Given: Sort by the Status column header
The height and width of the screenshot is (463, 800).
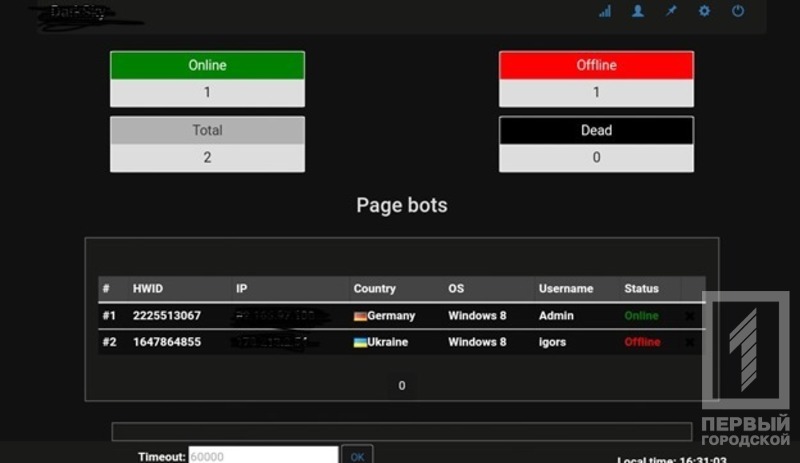Looking at the screenshot, I should click(641, 289).
